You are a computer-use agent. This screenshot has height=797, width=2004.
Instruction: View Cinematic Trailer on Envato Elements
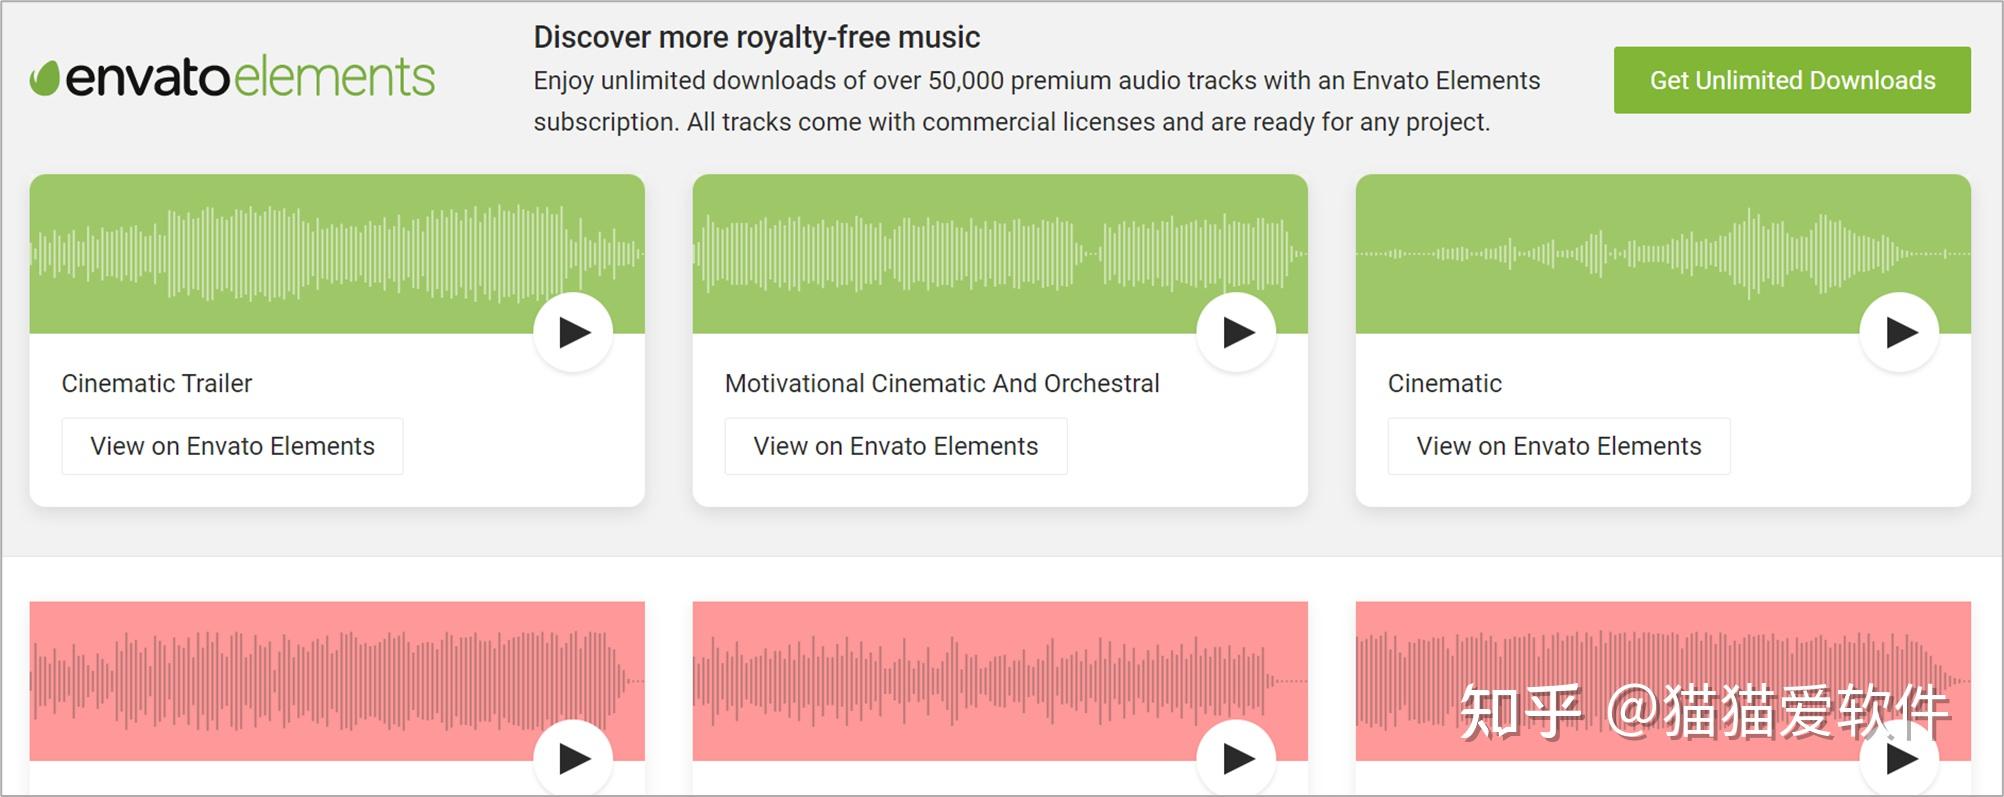point(232,446)
